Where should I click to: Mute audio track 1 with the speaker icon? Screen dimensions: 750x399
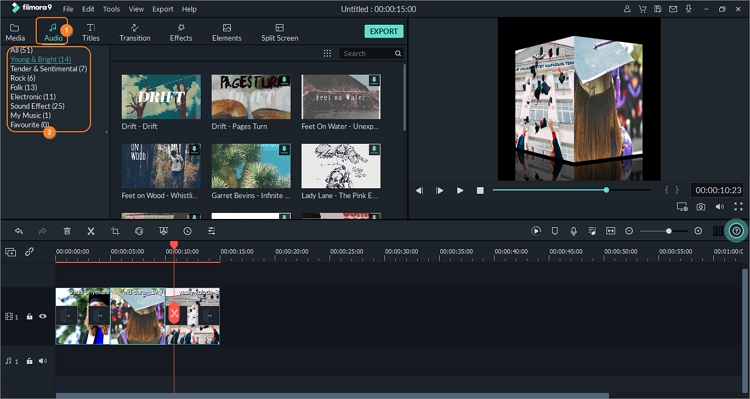click(x=43, y=361)
